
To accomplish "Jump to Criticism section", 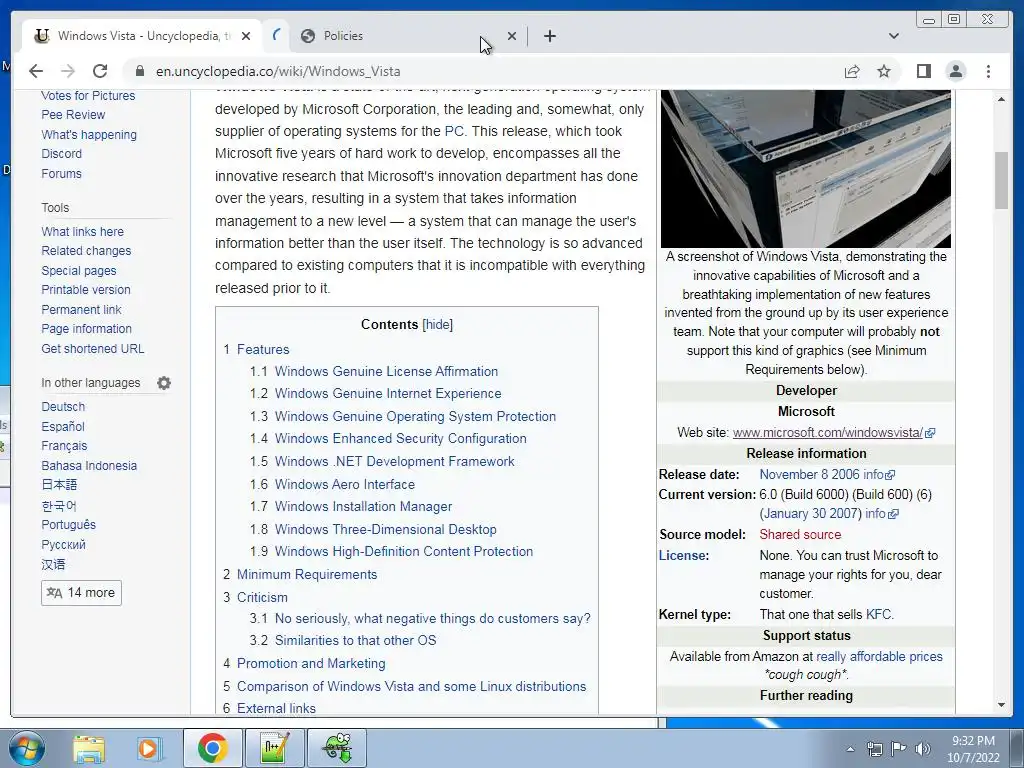I will (x=262, y=597).
